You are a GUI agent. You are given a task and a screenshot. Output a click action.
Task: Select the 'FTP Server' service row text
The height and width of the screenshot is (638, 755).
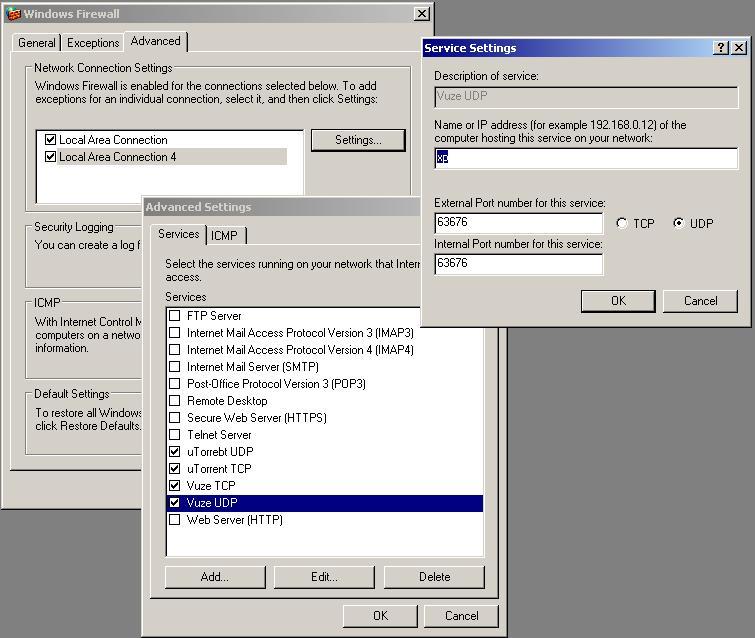tap(214, 316)
